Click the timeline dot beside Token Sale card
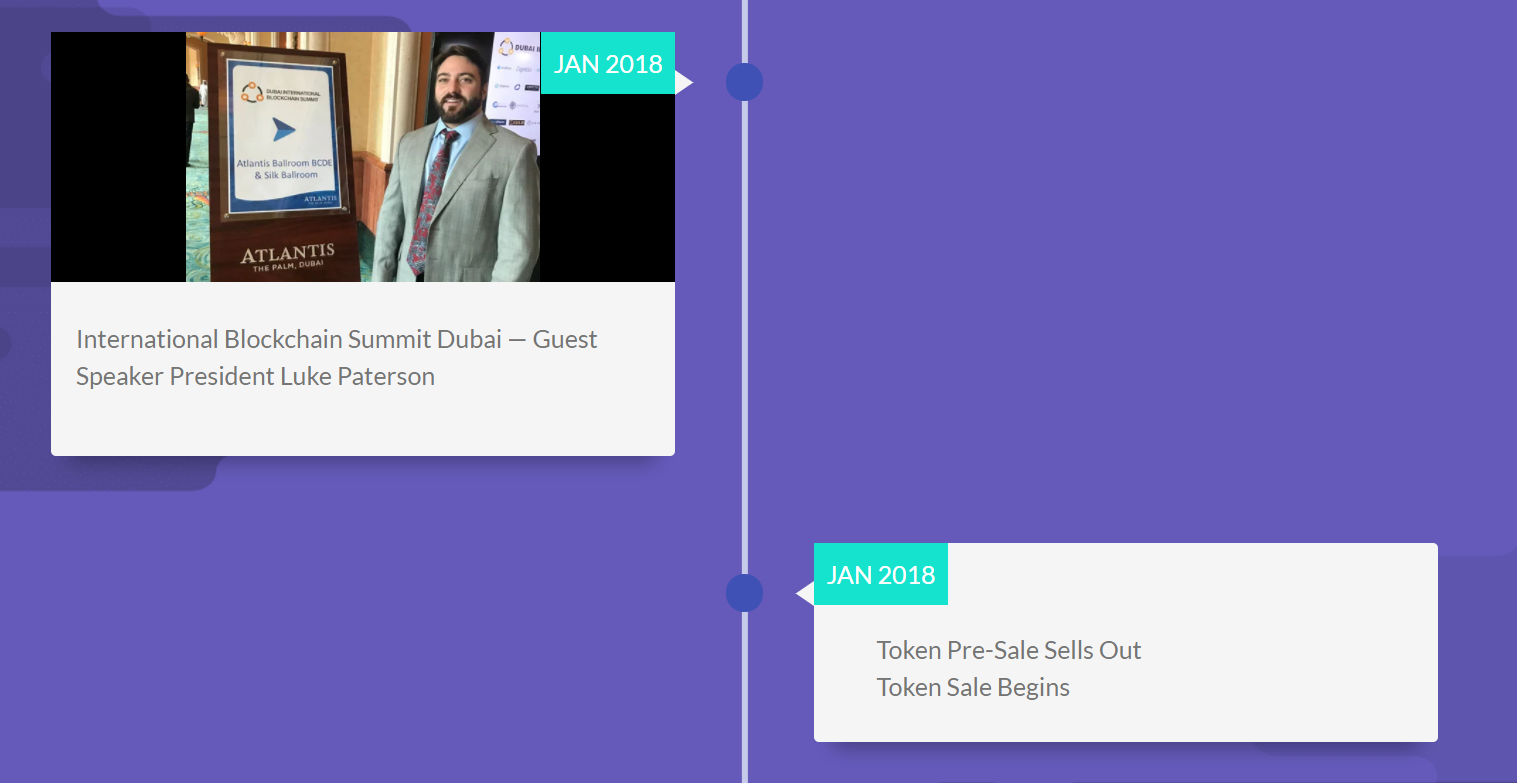 pyautogui.click(x=744, y=593)
